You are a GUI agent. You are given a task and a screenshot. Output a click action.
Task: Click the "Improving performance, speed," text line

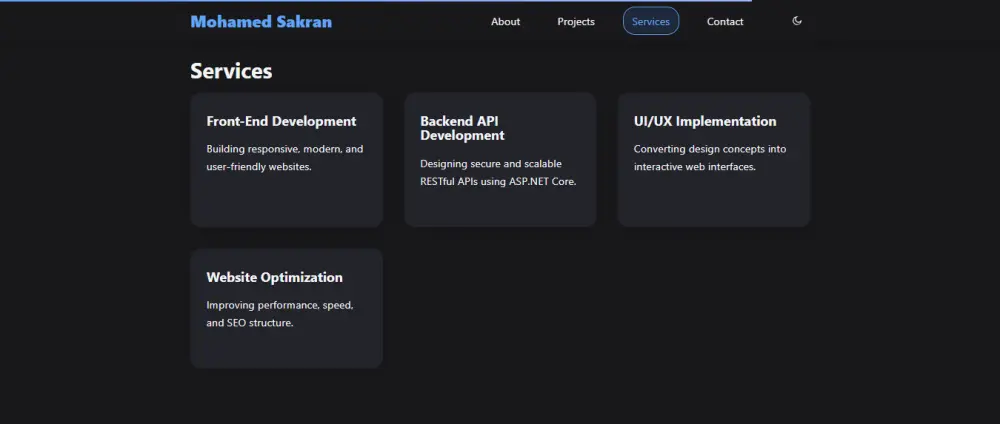click(280, 305)
